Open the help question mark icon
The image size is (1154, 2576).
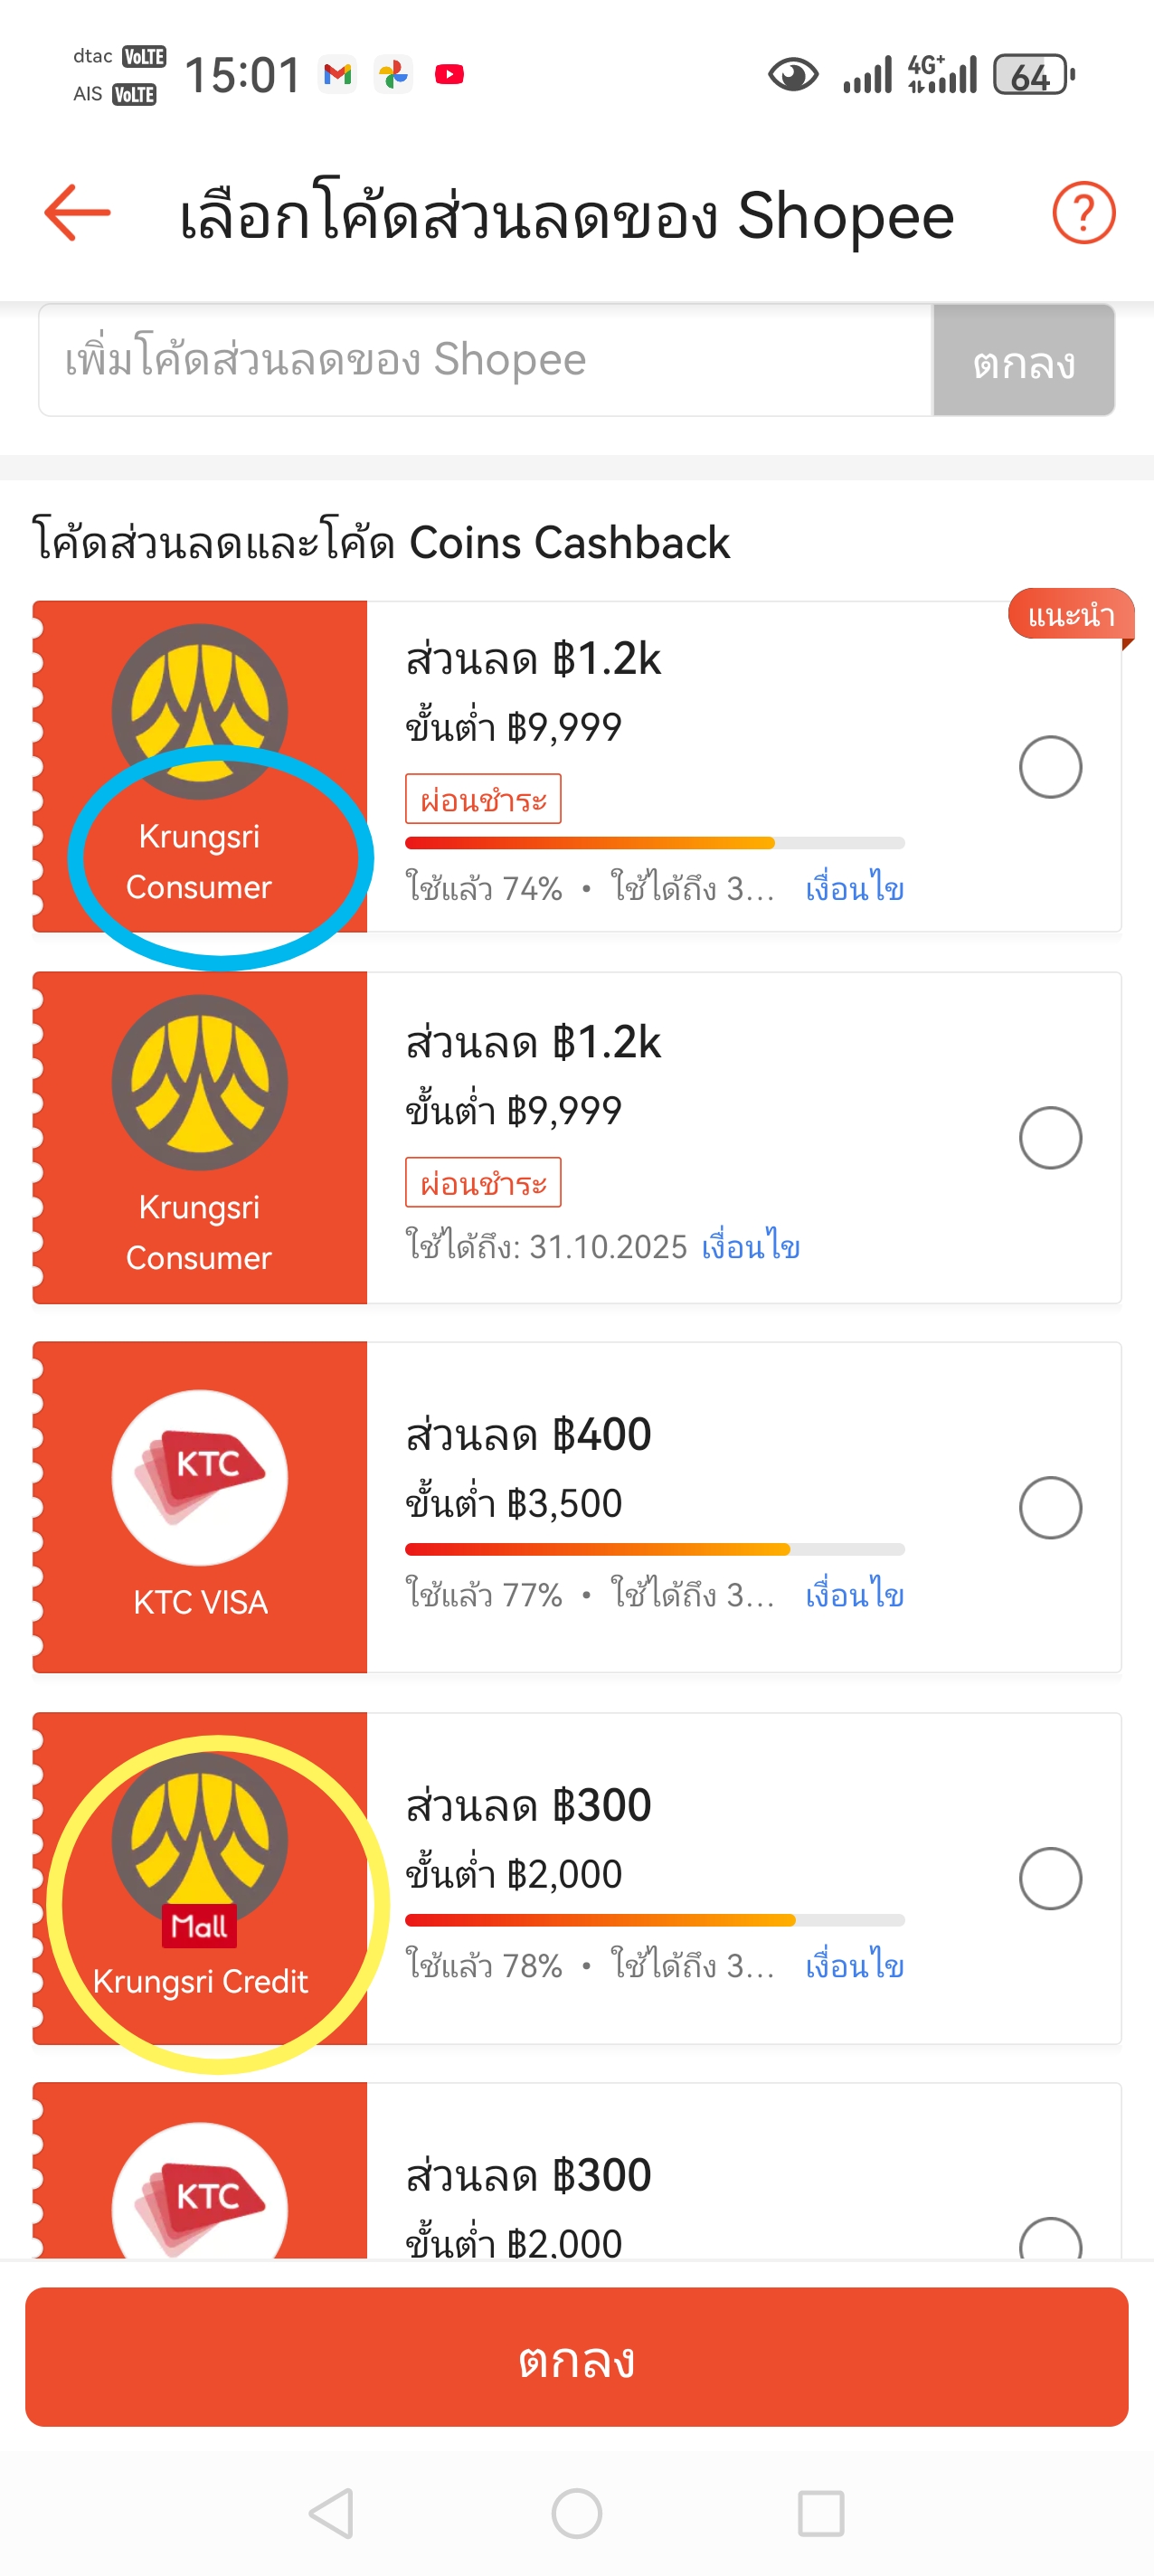coord(1083,212)
